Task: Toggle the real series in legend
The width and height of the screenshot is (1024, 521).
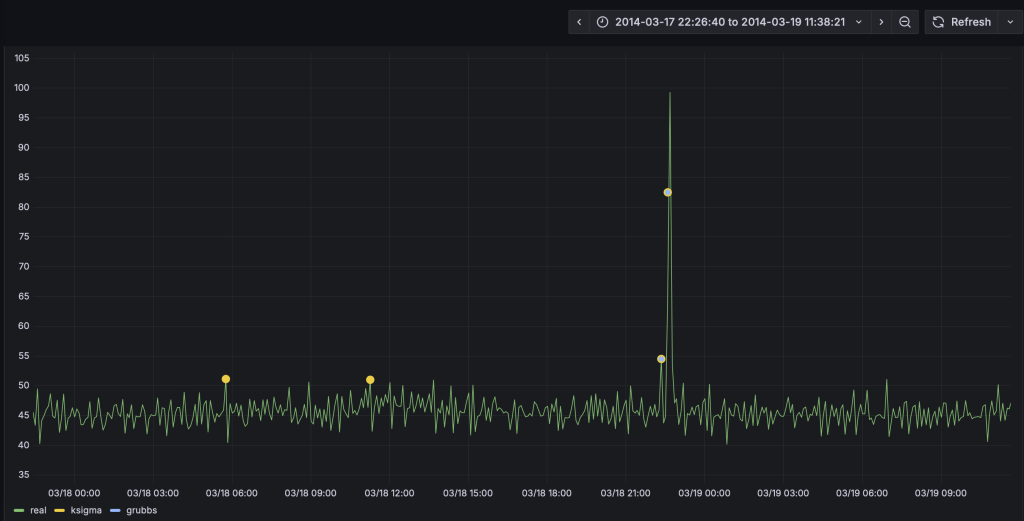Action: 38,510
